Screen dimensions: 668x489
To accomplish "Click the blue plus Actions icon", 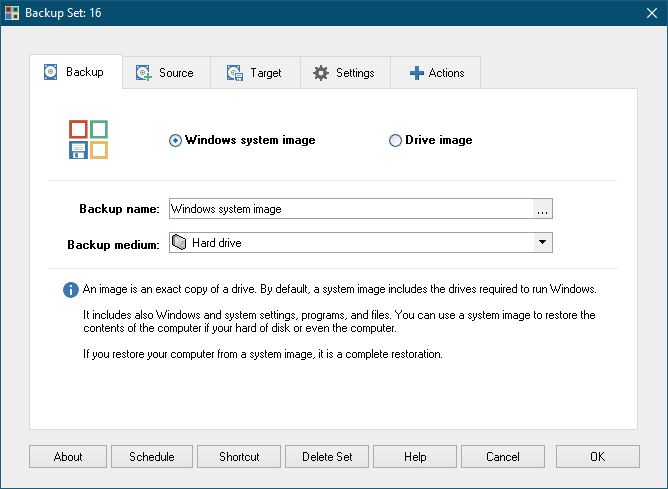I will (416, 73).
